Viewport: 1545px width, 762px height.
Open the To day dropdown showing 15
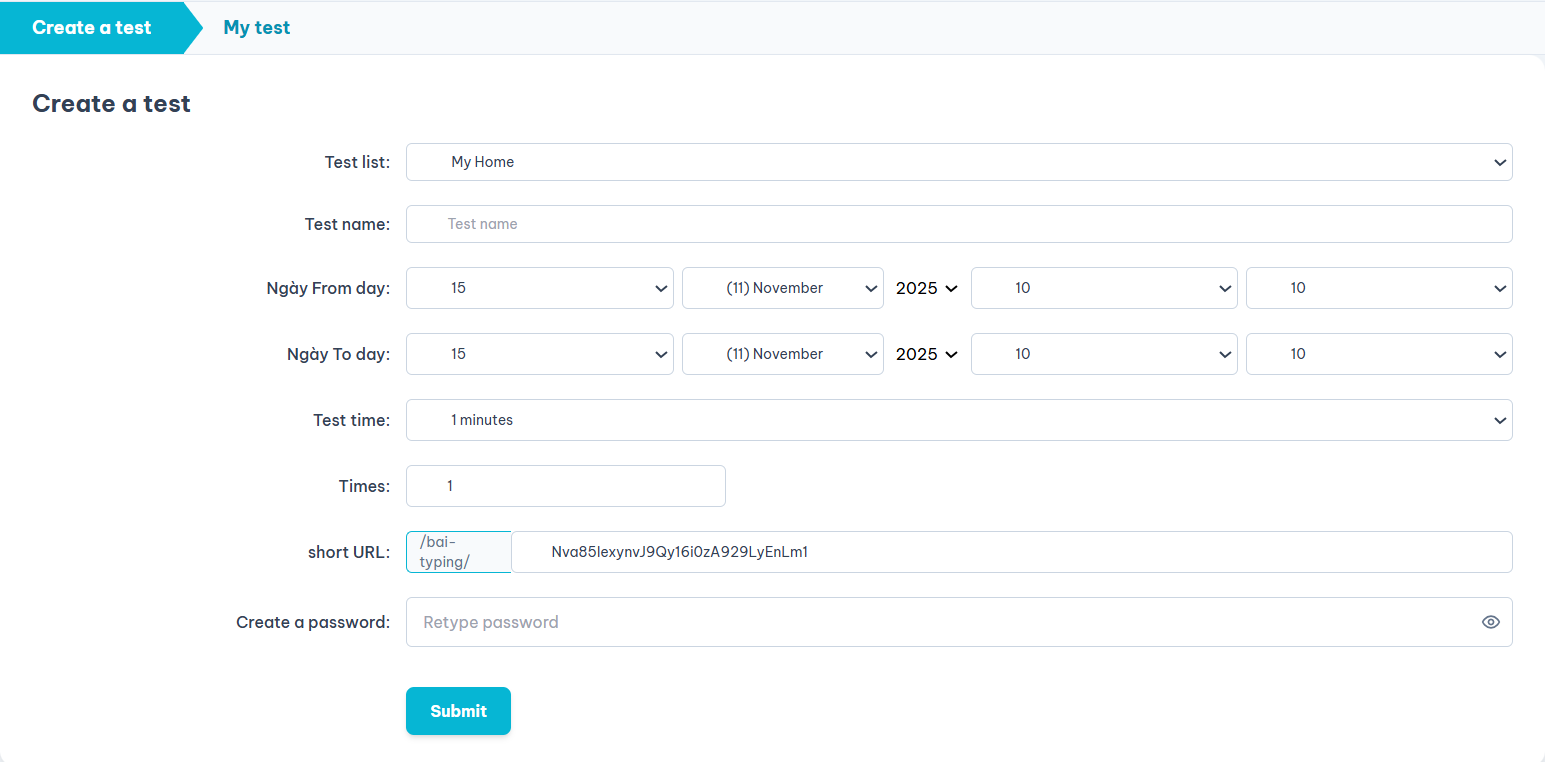539,353
